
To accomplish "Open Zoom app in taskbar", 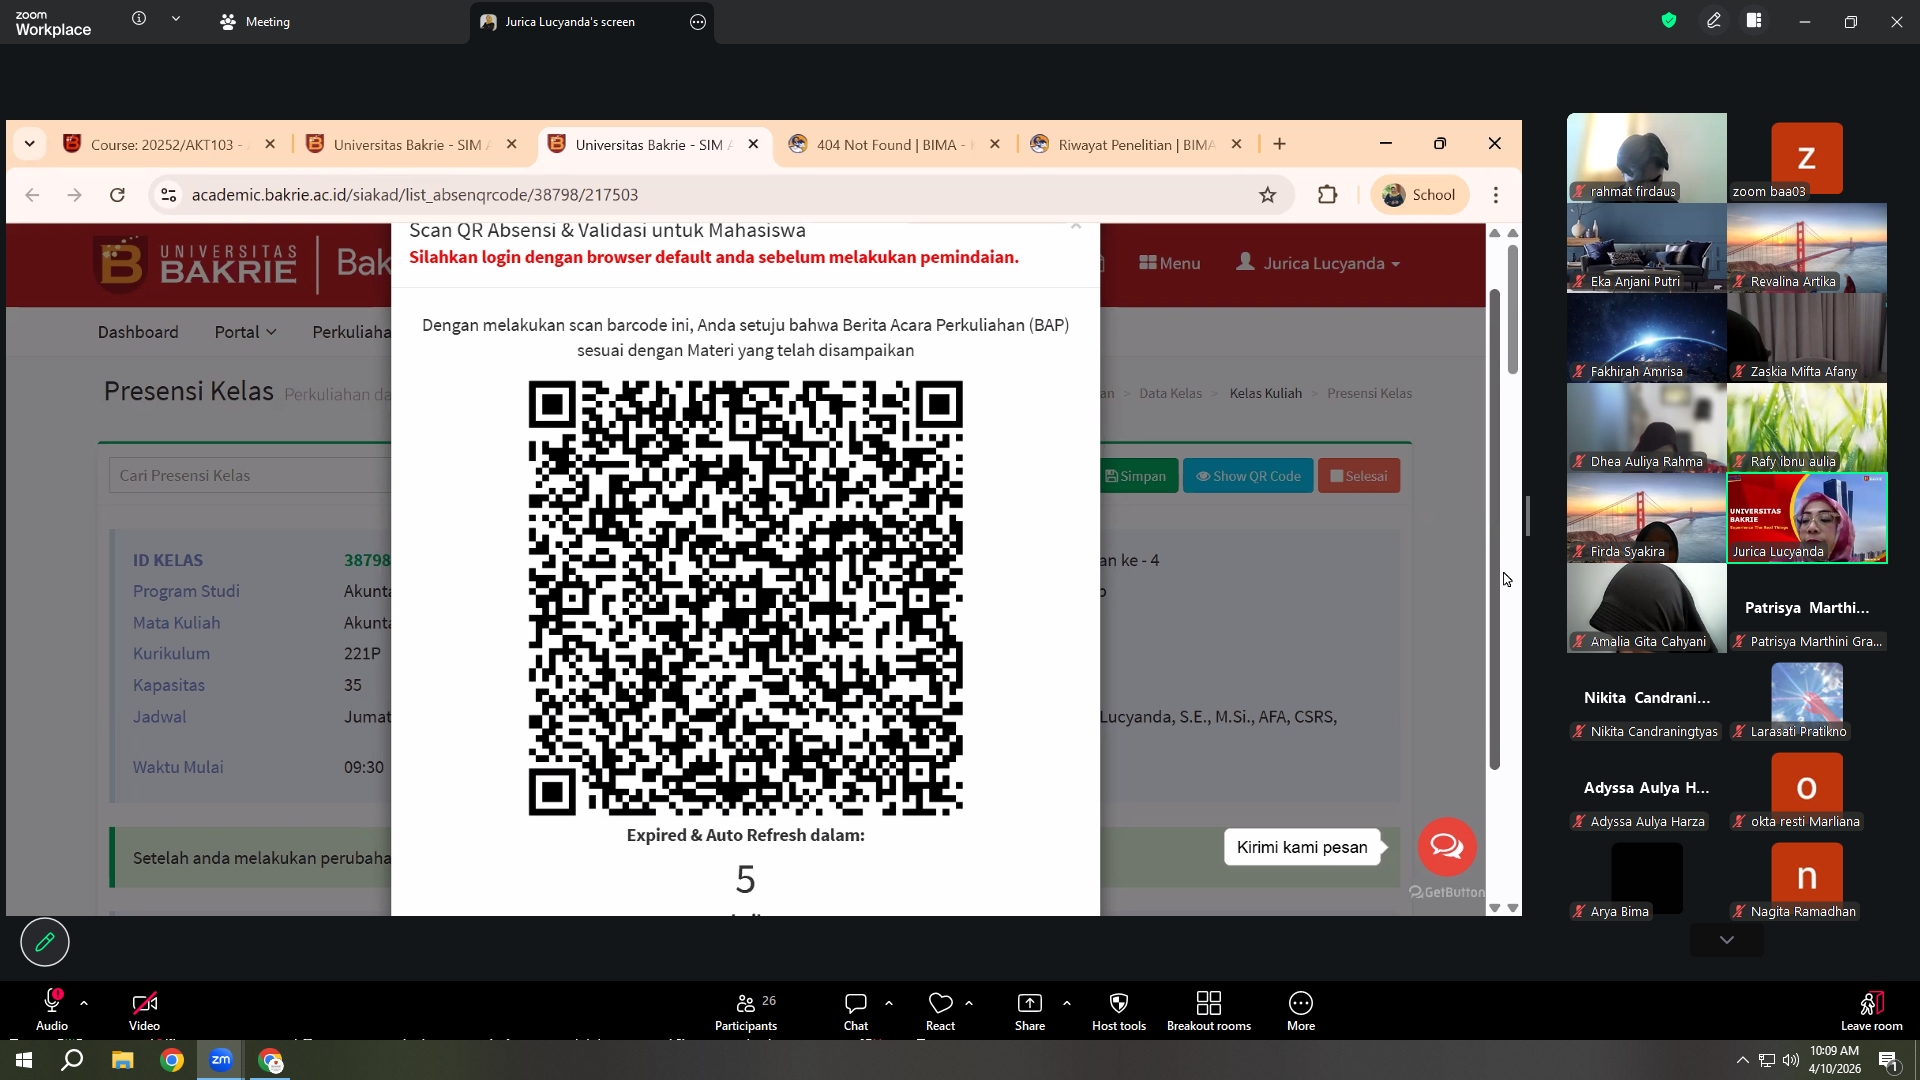I will pos(221,1060).
